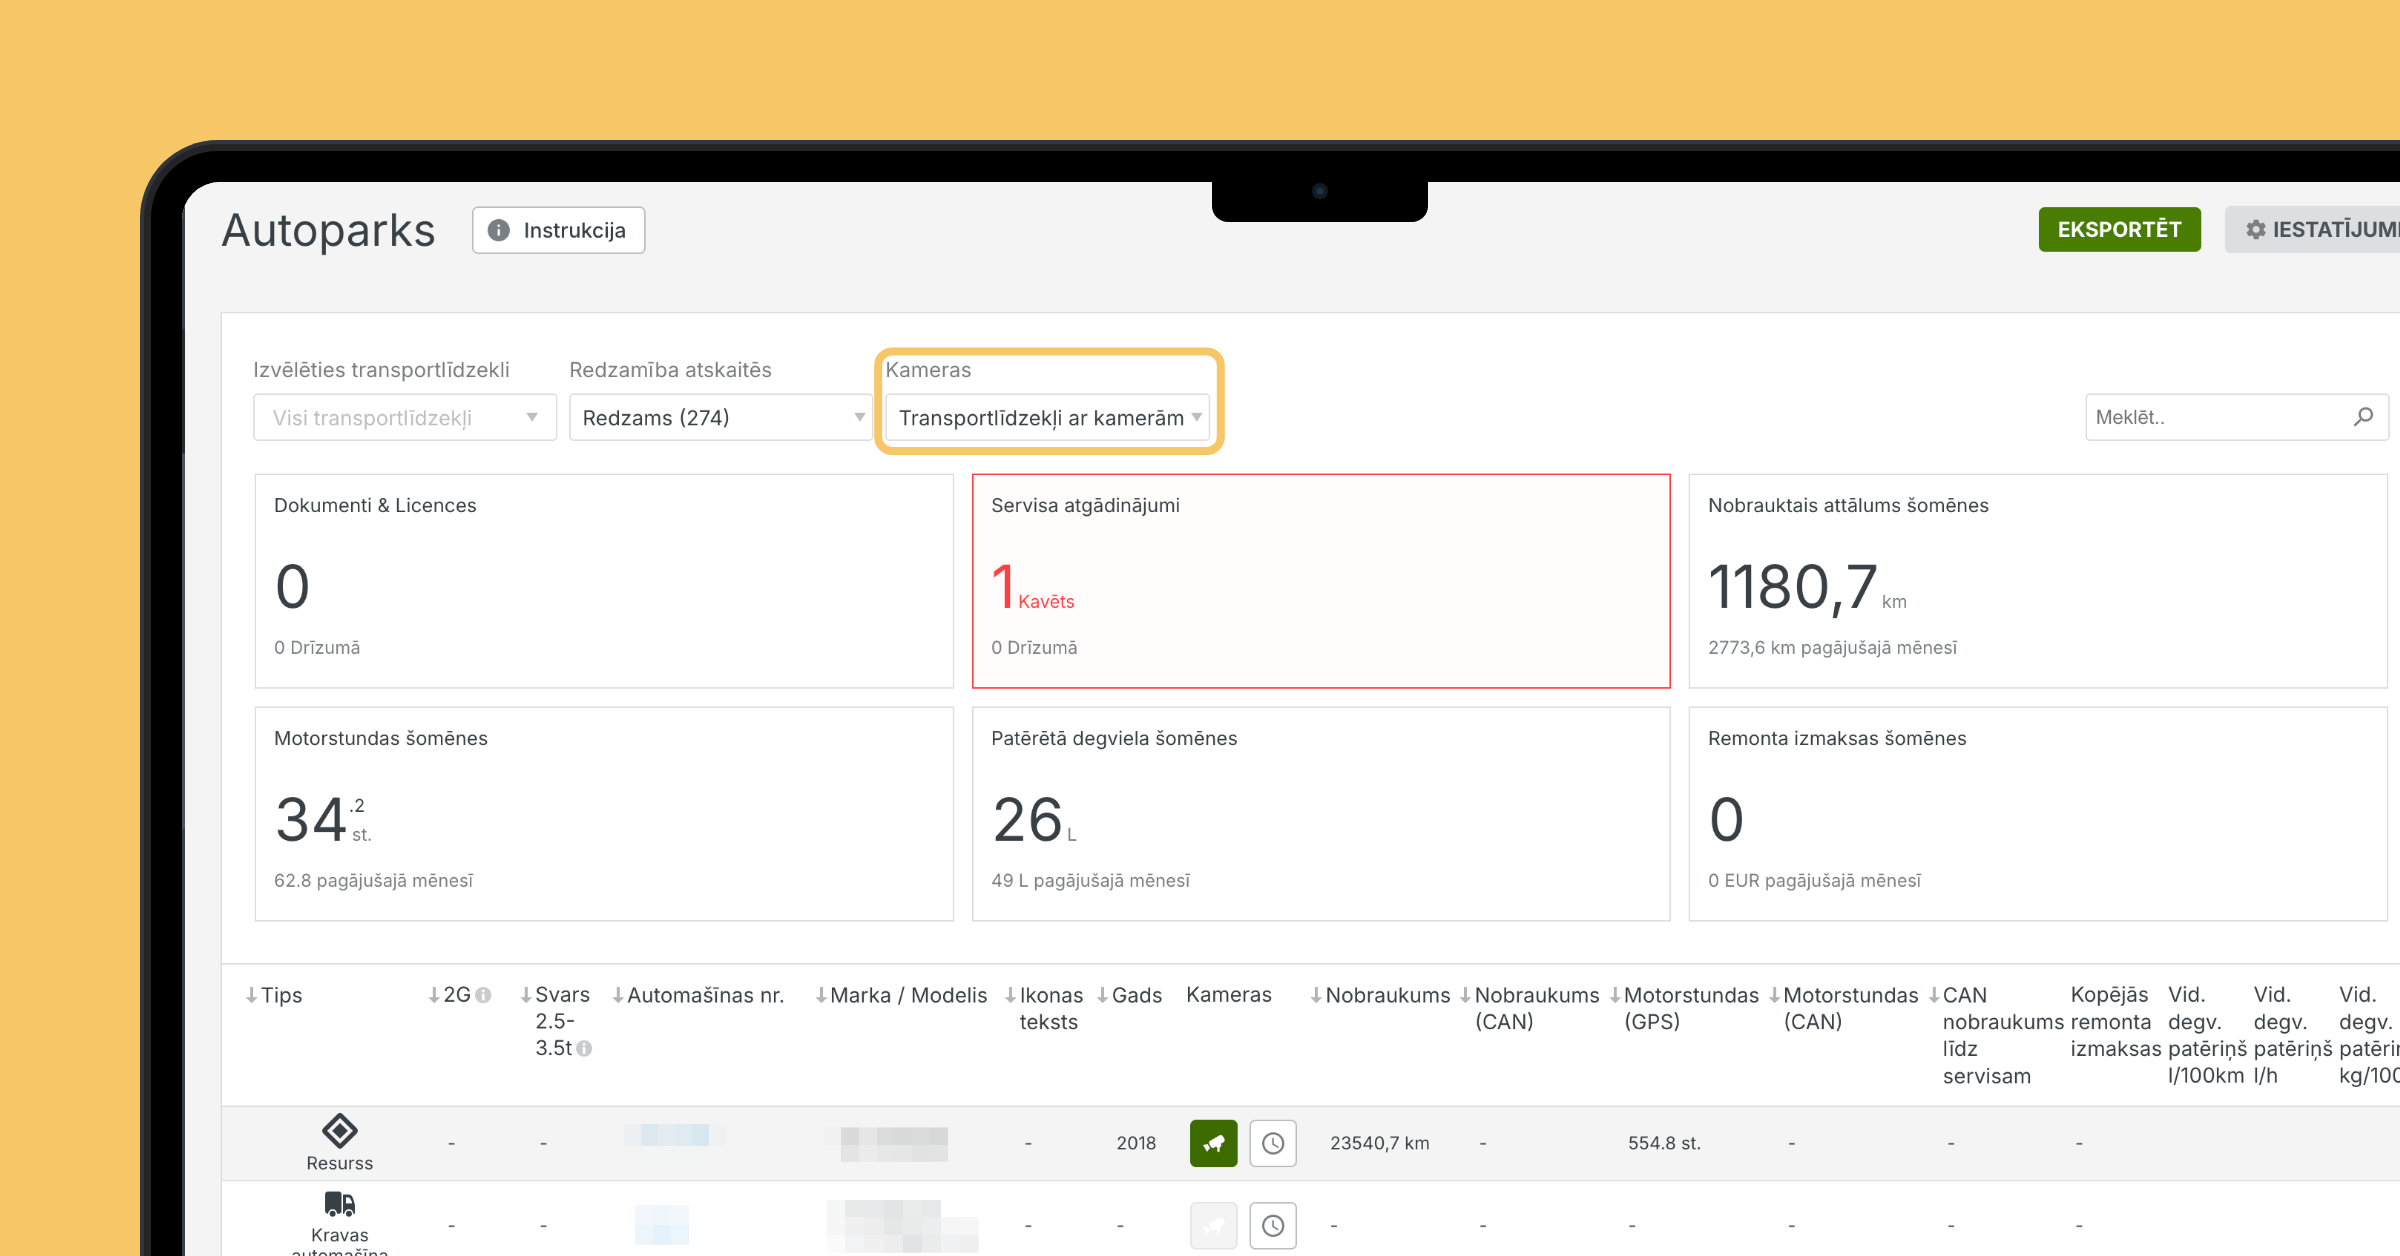
Task: Click the magnifier search icon
Action: click(2363, 417)
